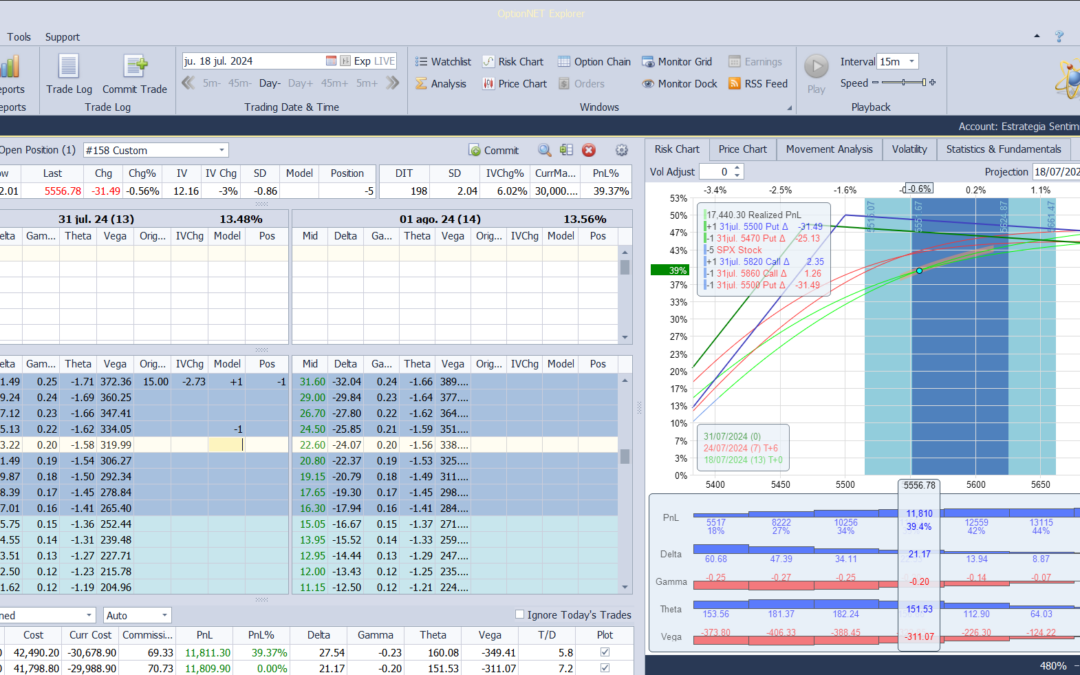Viewport: 1080px width, 675px height.
Task: Click the Play playback button
Action: coord(816,74)
